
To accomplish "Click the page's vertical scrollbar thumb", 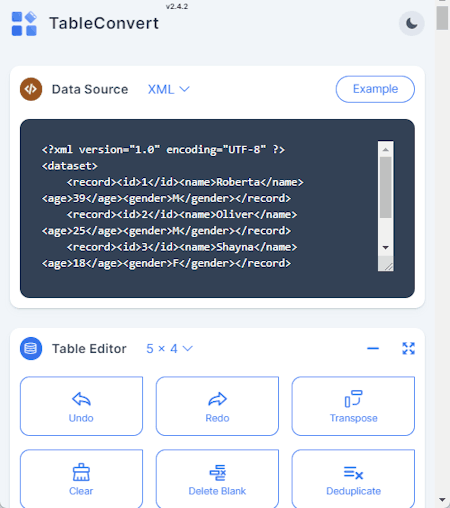I will coord(442,18).
